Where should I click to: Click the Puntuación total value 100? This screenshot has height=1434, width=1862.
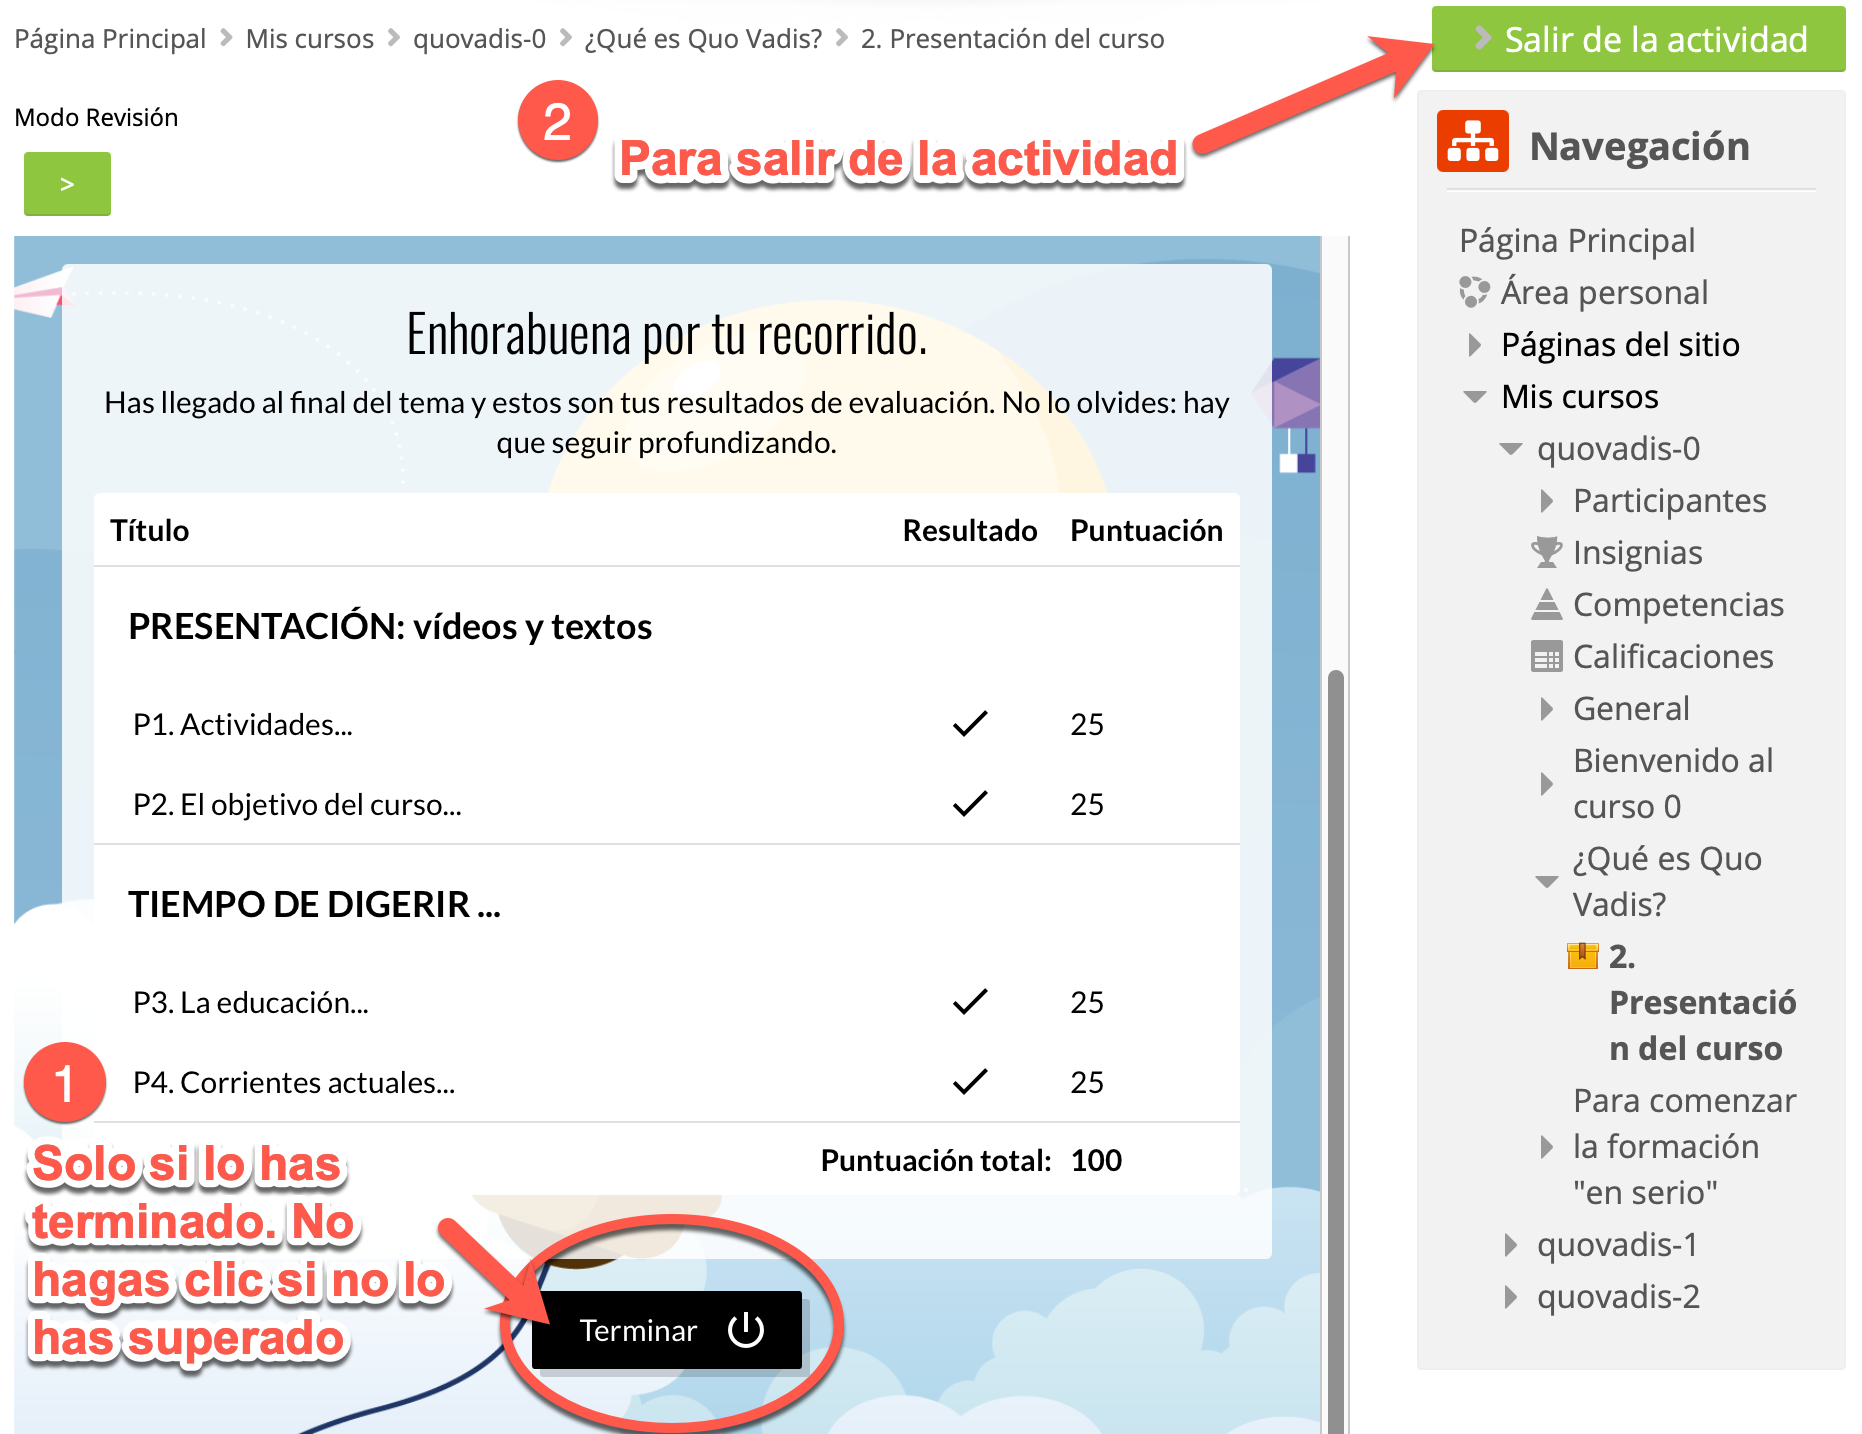[1096, 1160]
